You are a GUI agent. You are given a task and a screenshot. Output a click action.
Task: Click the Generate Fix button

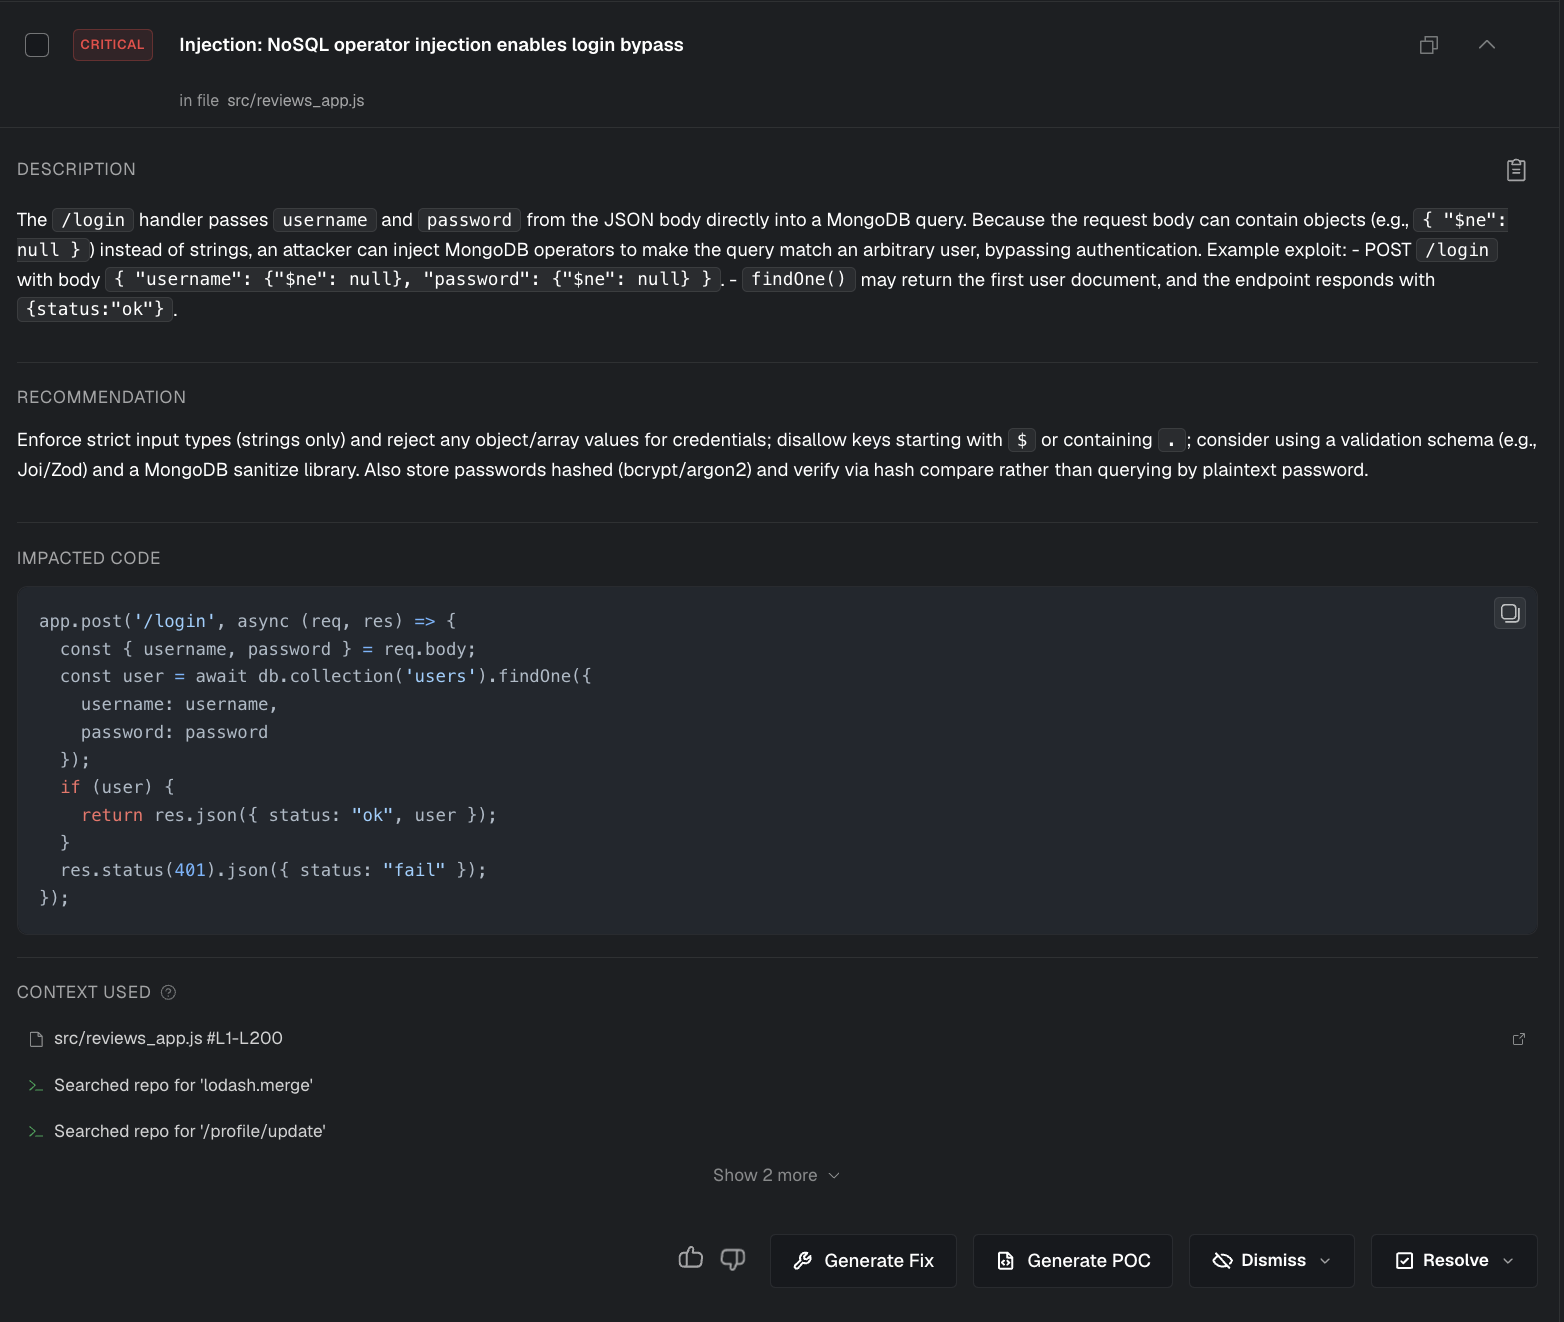point(863,1261)
